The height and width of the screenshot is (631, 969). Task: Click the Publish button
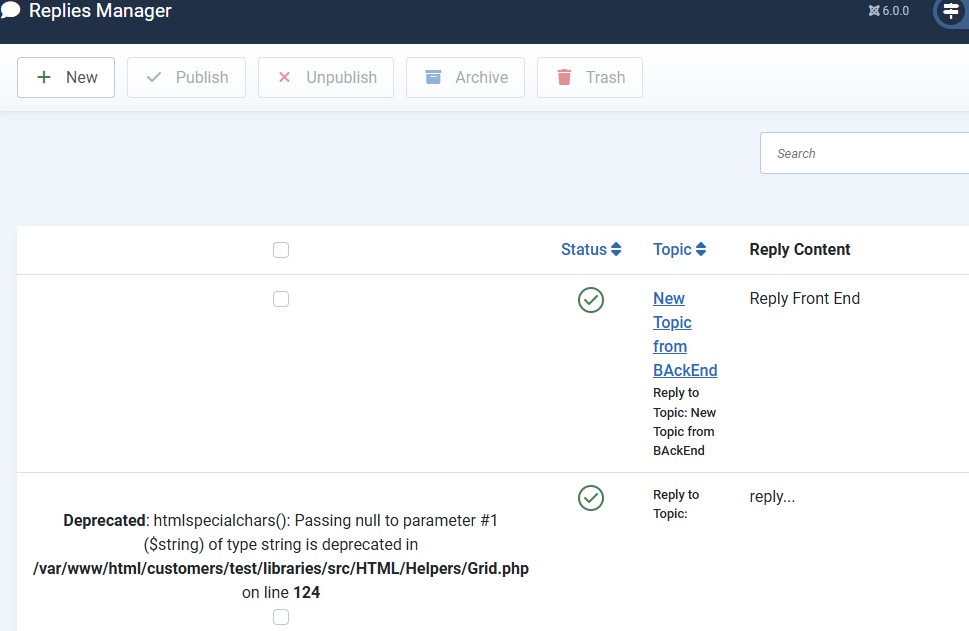(186, 77)
